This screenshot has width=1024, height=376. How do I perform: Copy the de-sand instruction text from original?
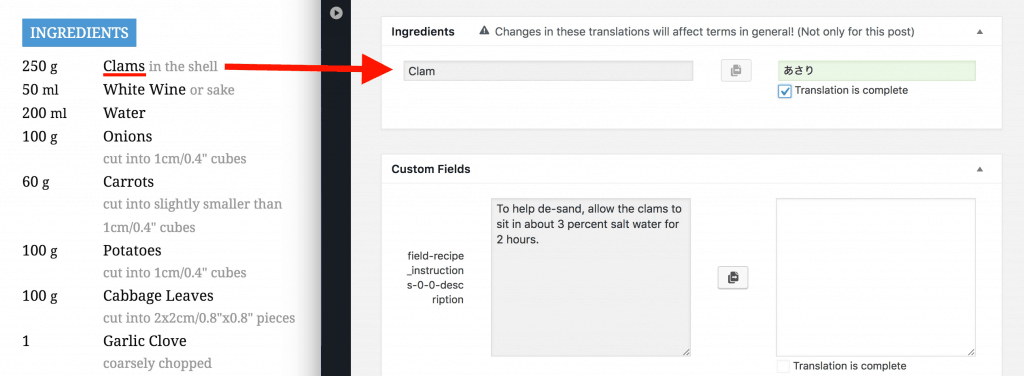pyautogui.click(x=733, y=277)
